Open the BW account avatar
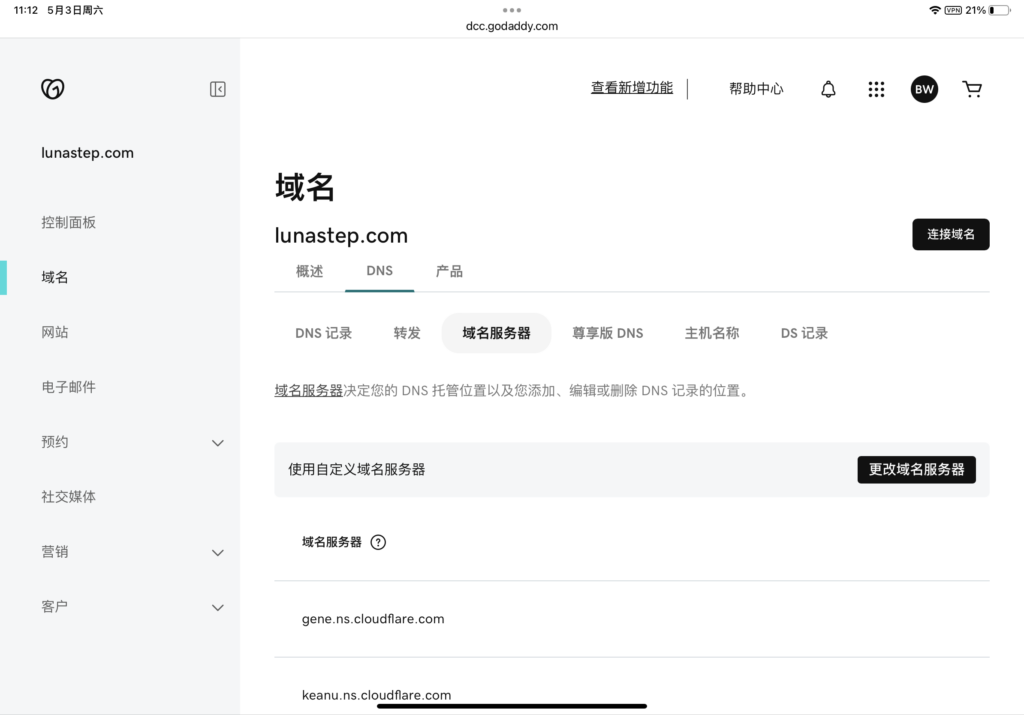Screen dimensions: 1024x715 (924, 89)
